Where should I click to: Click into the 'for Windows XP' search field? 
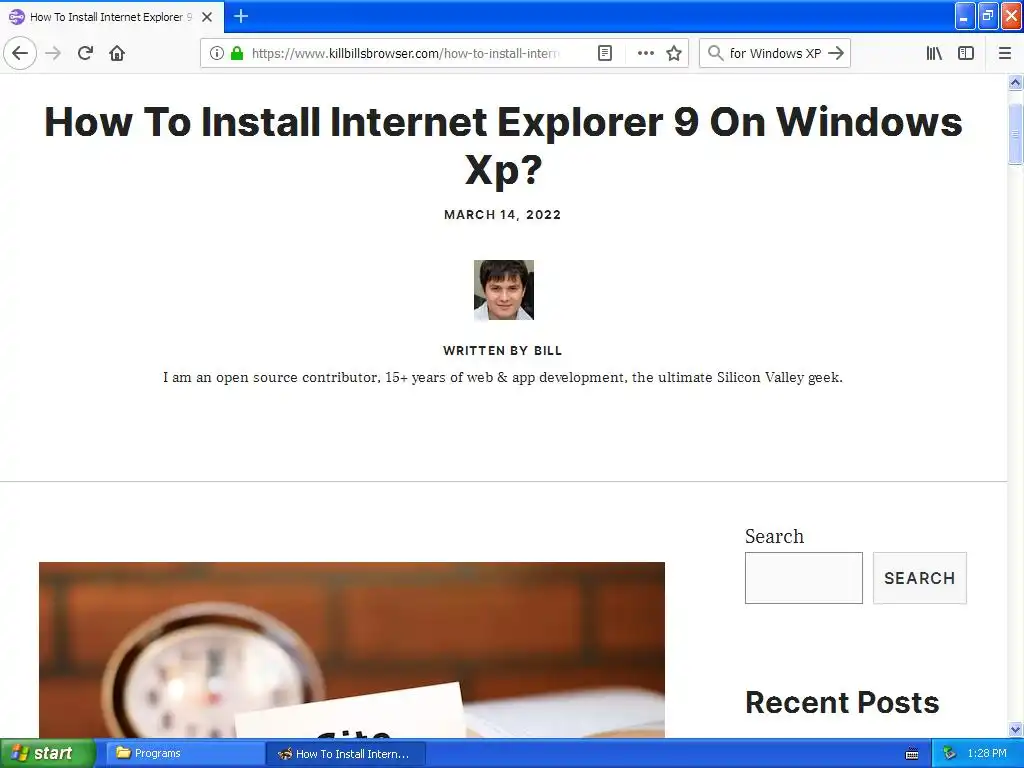tap(775, 53)
